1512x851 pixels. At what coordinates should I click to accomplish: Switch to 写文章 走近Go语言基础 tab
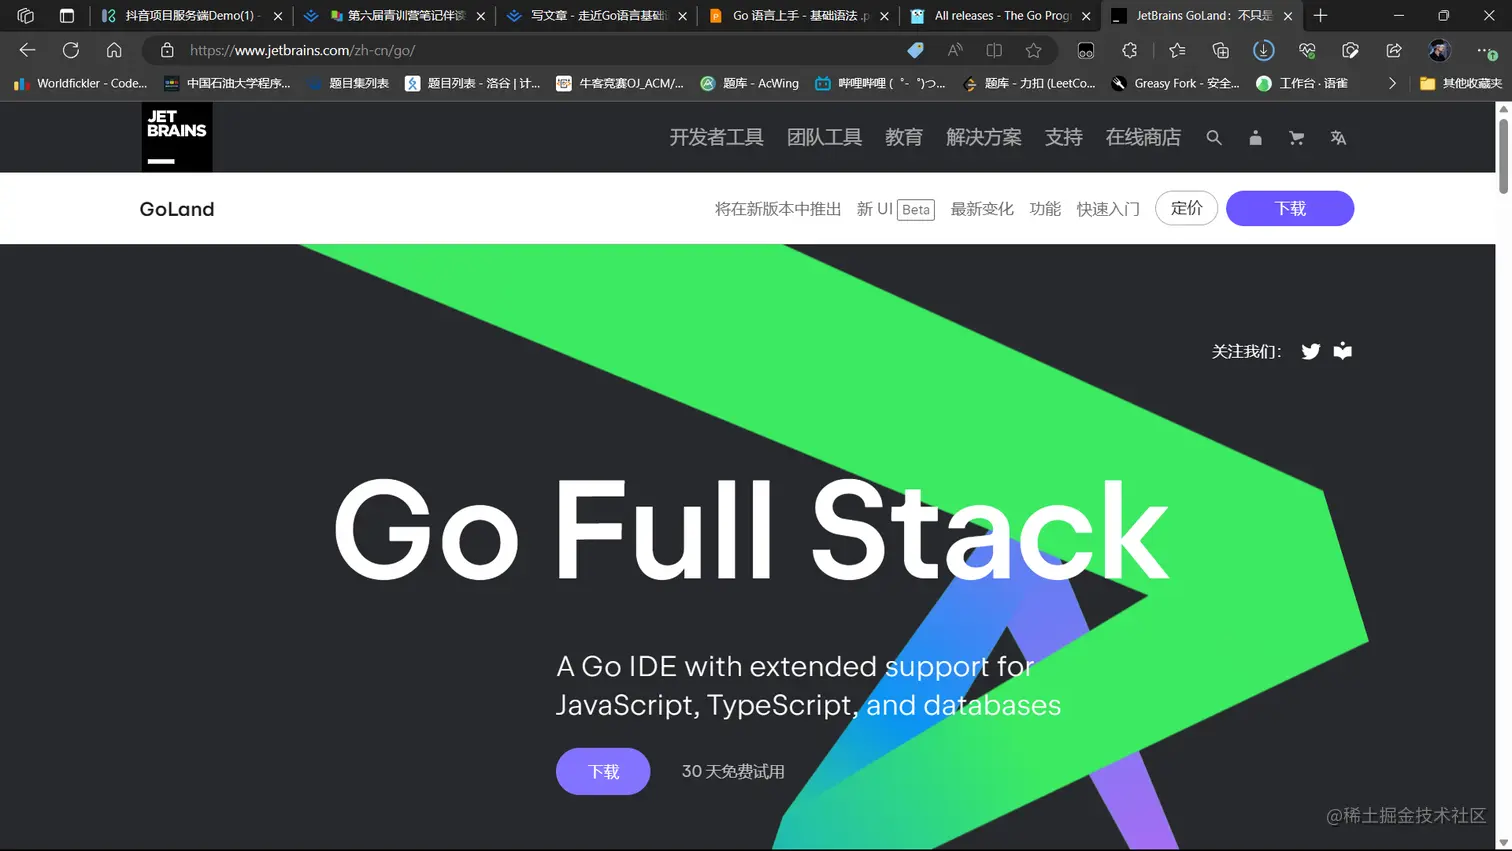click(x=597, y=16)
